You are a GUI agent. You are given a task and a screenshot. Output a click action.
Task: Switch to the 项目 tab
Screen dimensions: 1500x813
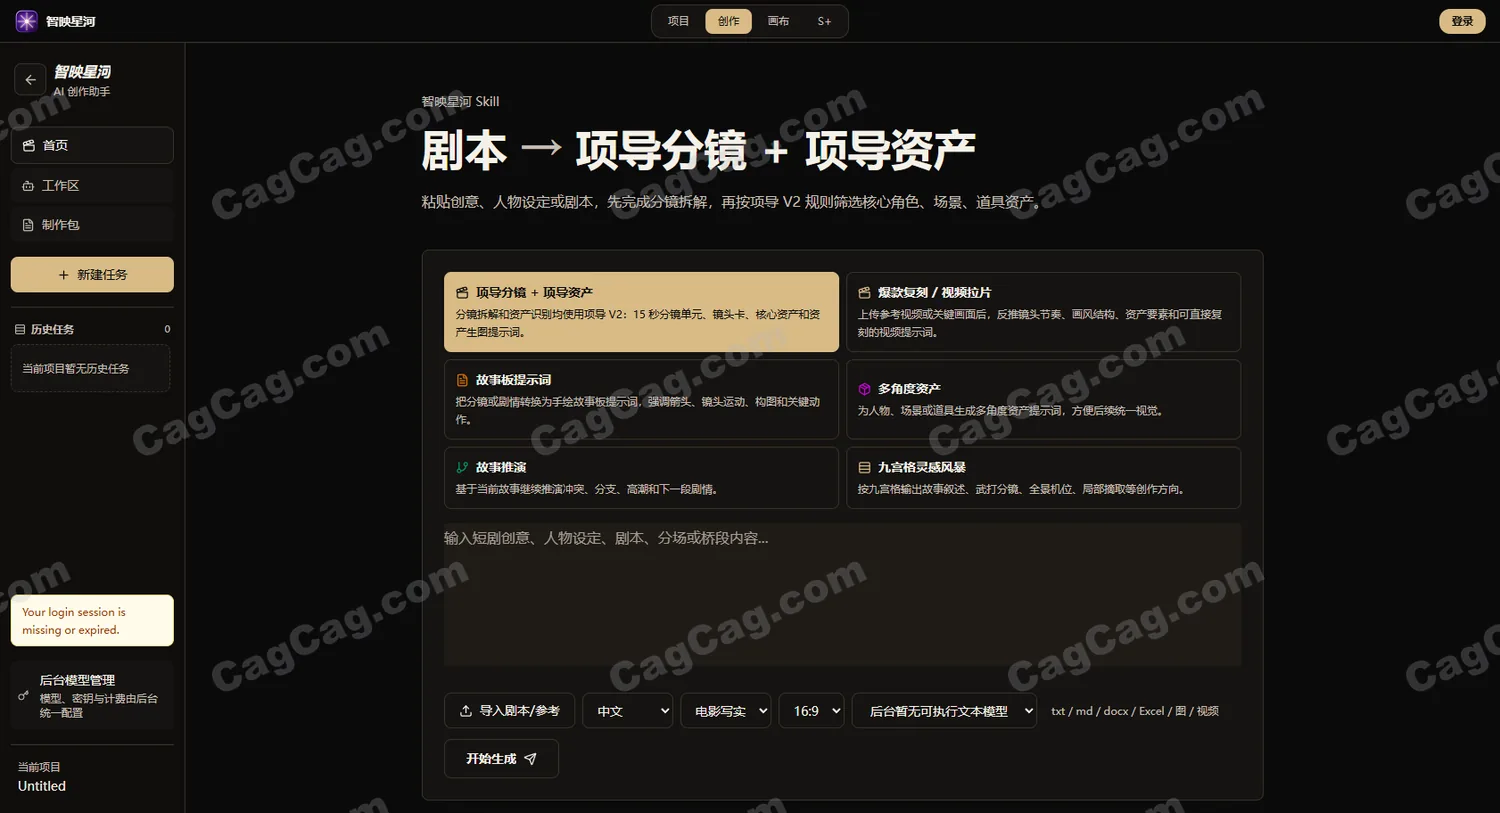coord(679,21)
